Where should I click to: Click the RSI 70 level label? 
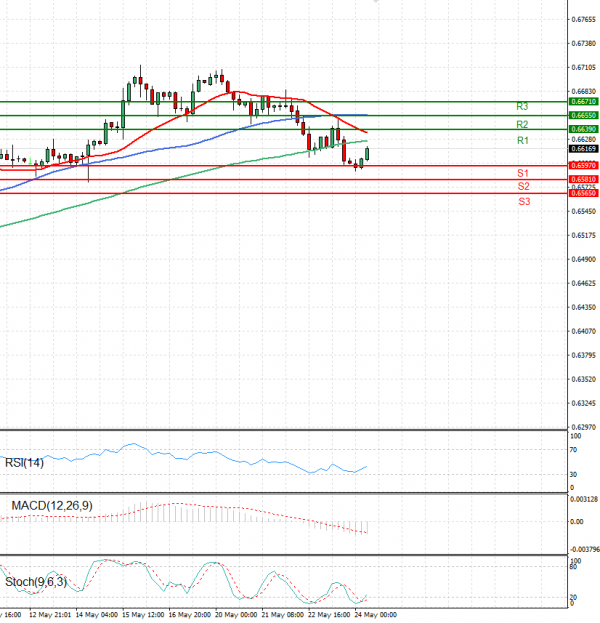point(573,450)
